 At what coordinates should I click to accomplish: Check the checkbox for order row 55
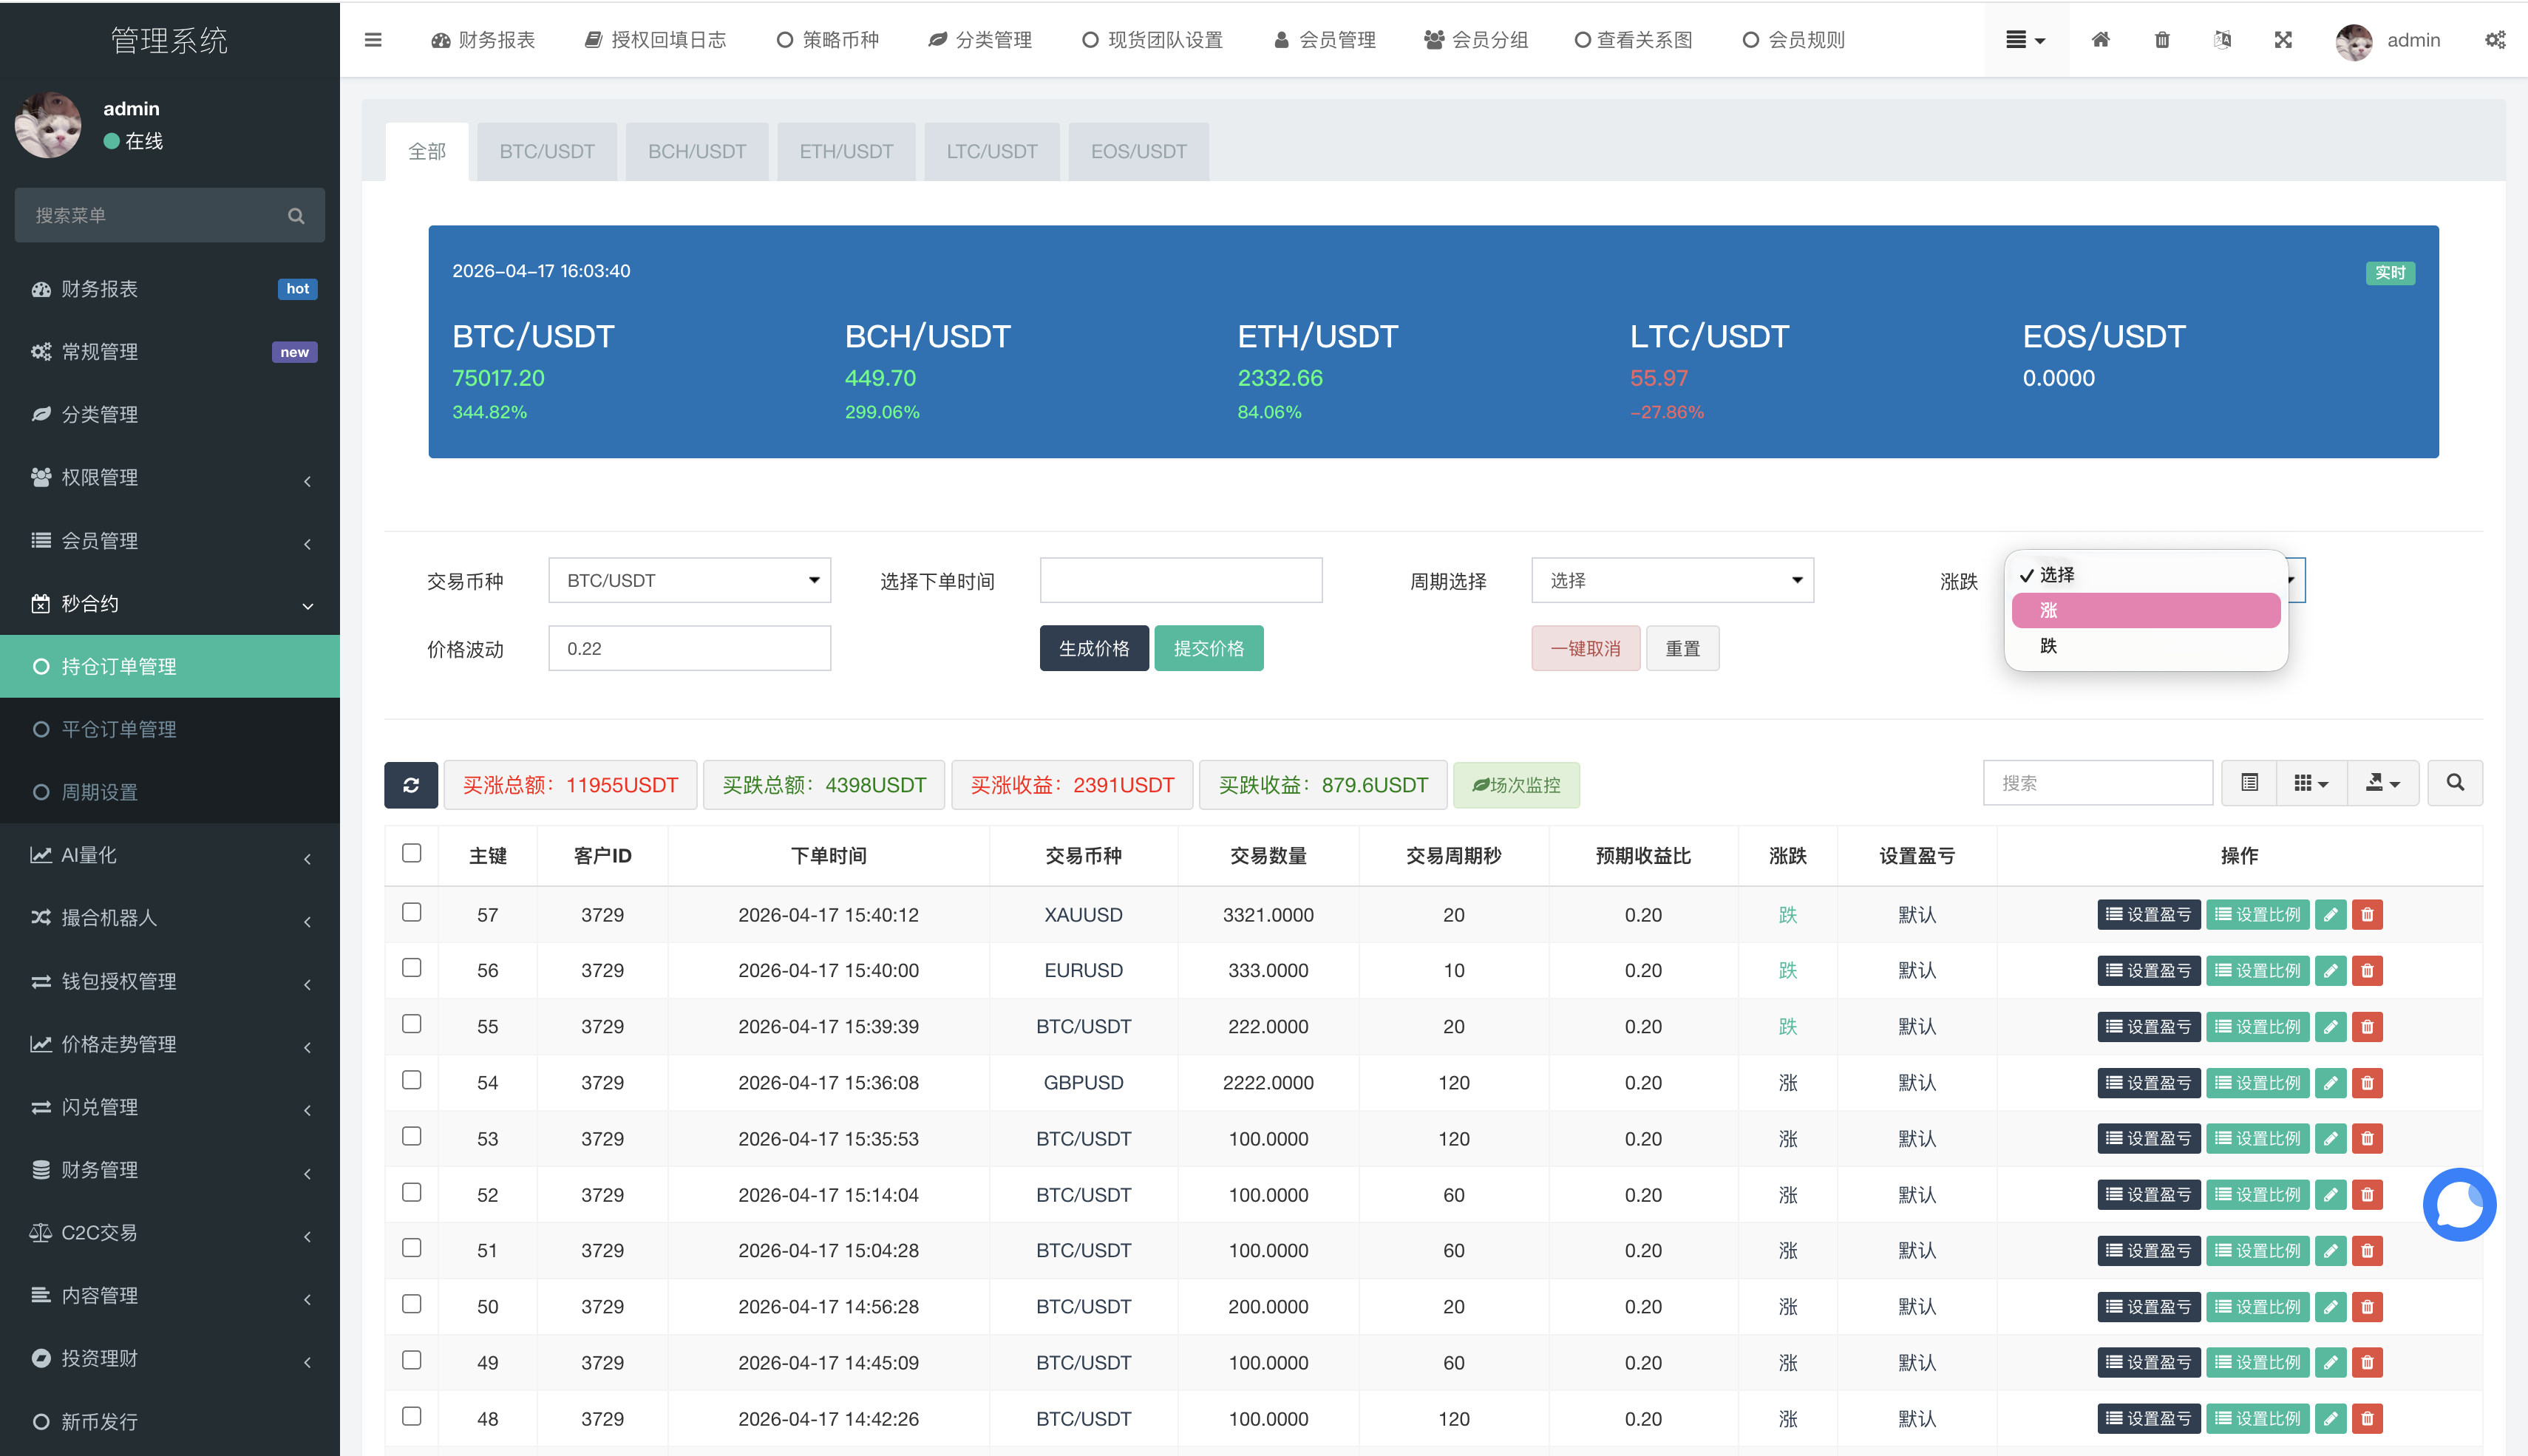(411, 1024)
